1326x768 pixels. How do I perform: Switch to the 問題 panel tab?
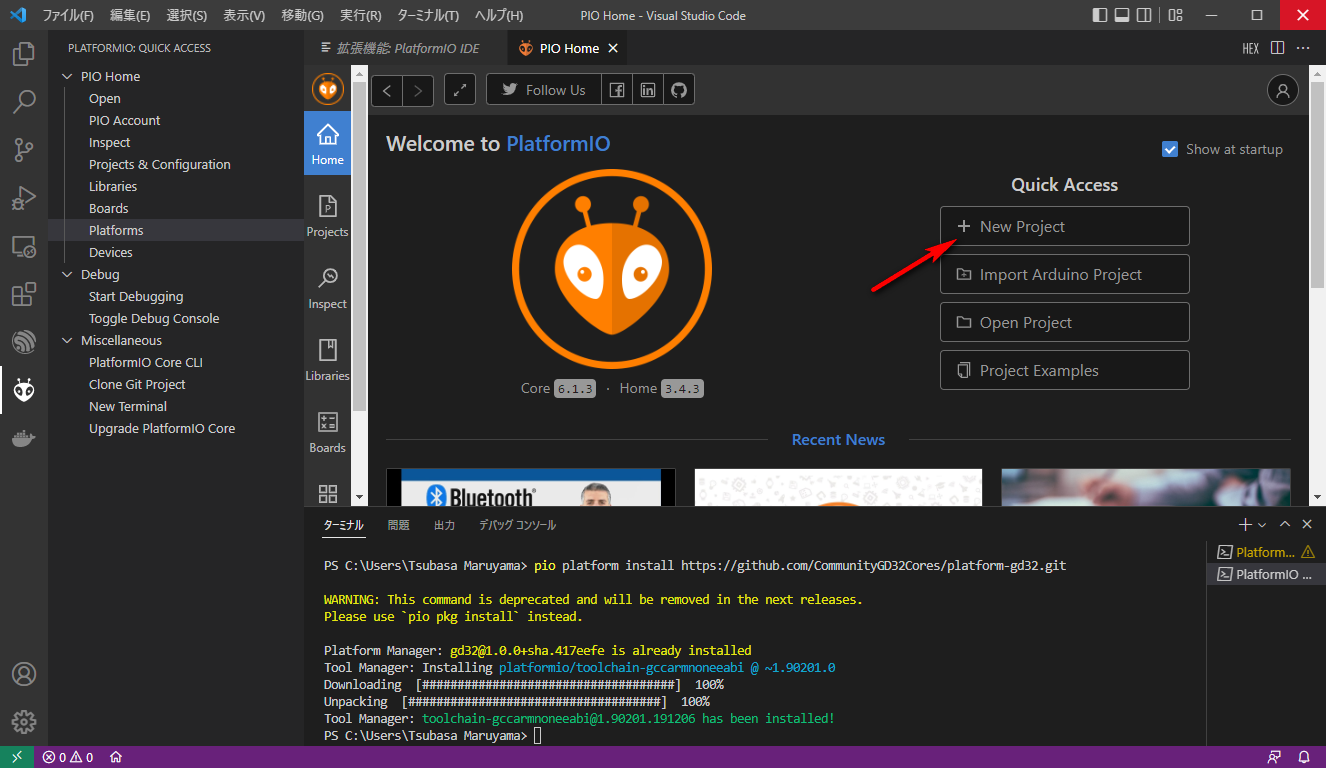[398, 525]
